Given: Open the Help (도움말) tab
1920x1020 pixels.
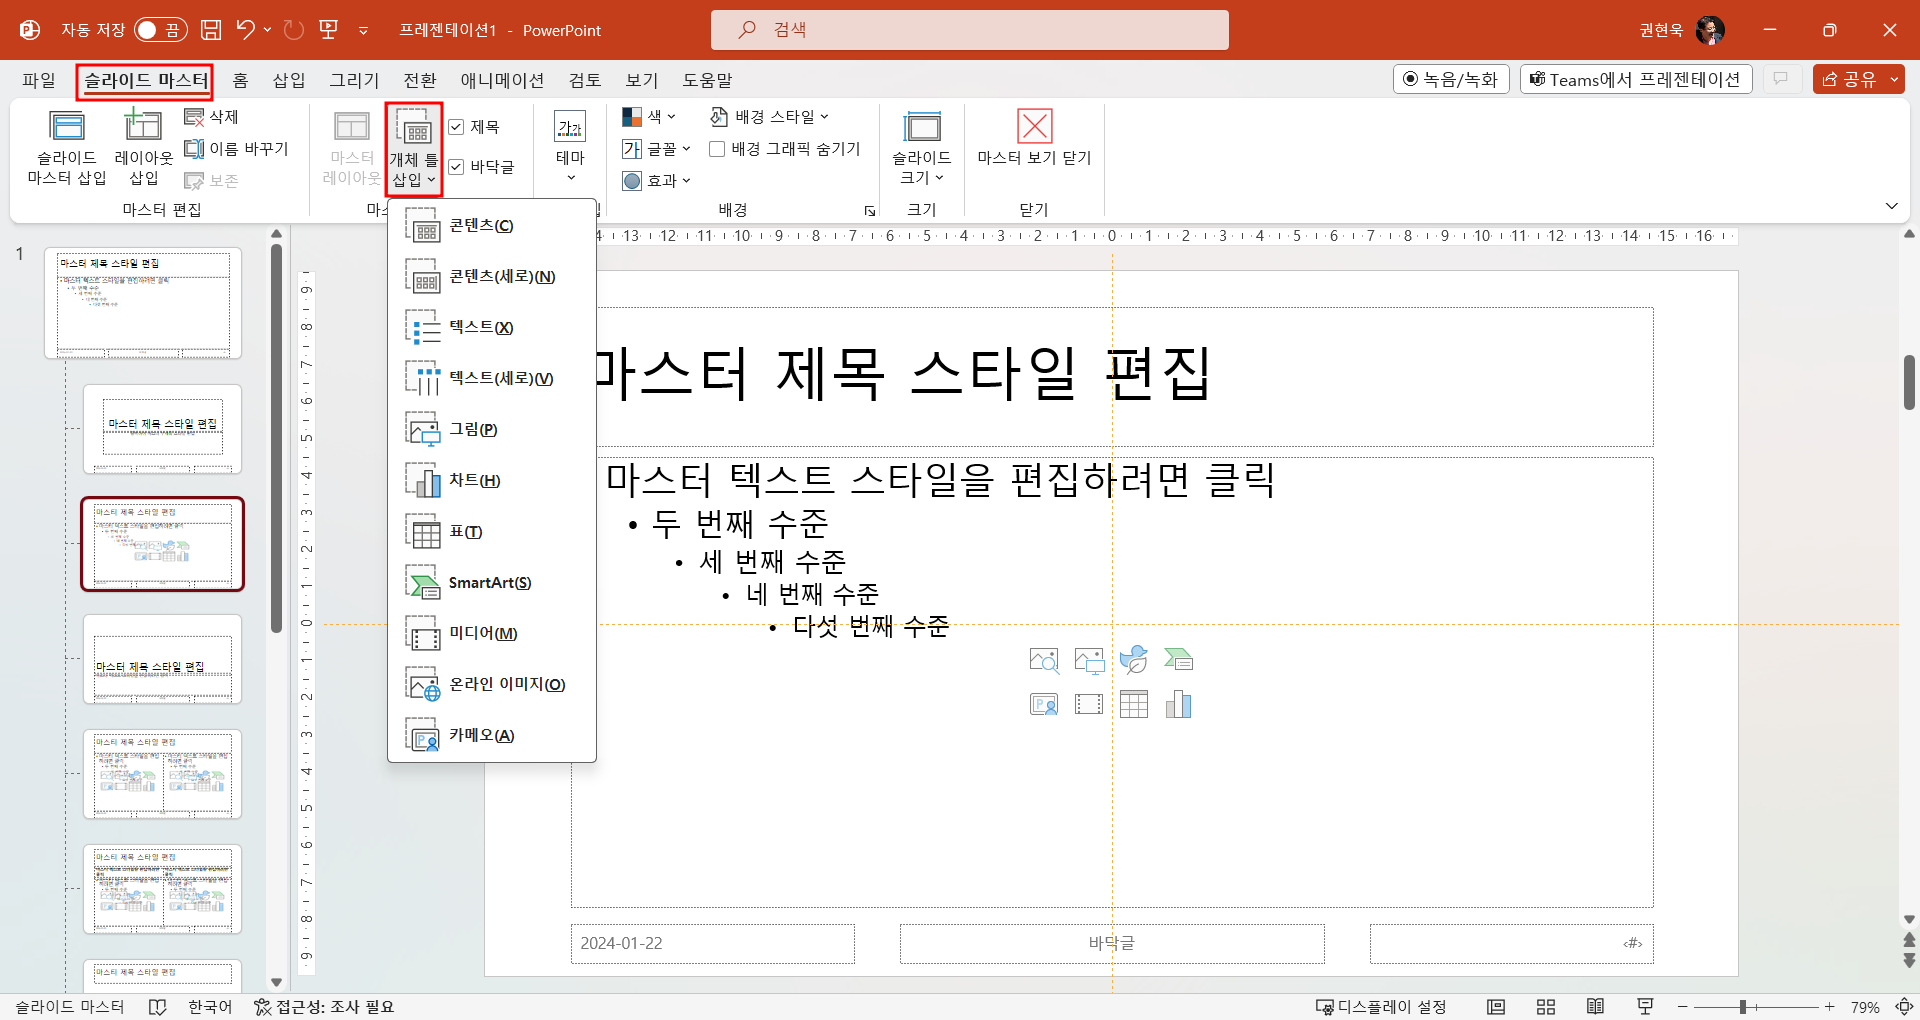Looking at the screenshot, I should pos(707,80).
